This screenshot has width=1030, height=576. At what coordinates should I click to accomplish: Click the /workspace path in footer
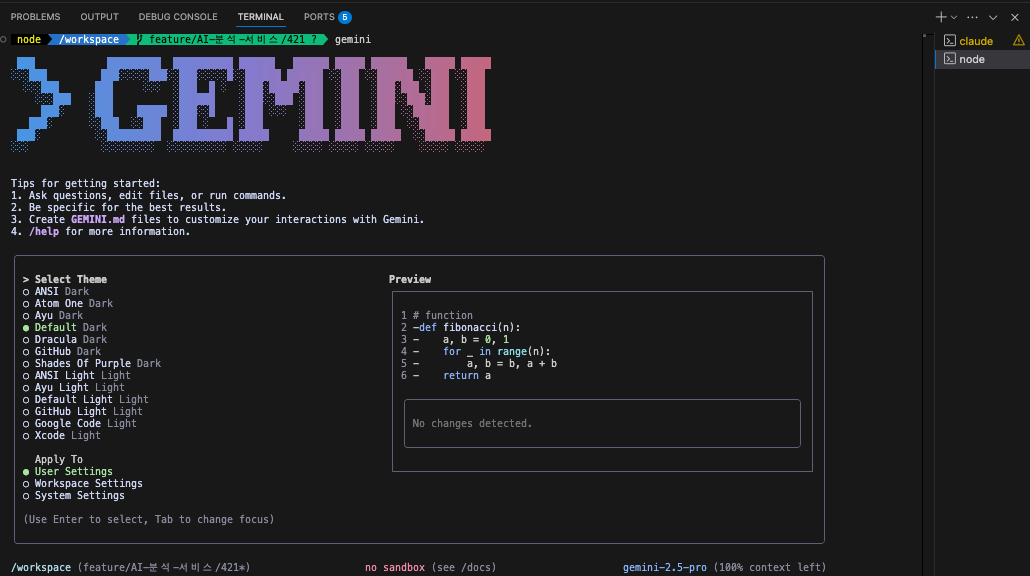(41, 567)
